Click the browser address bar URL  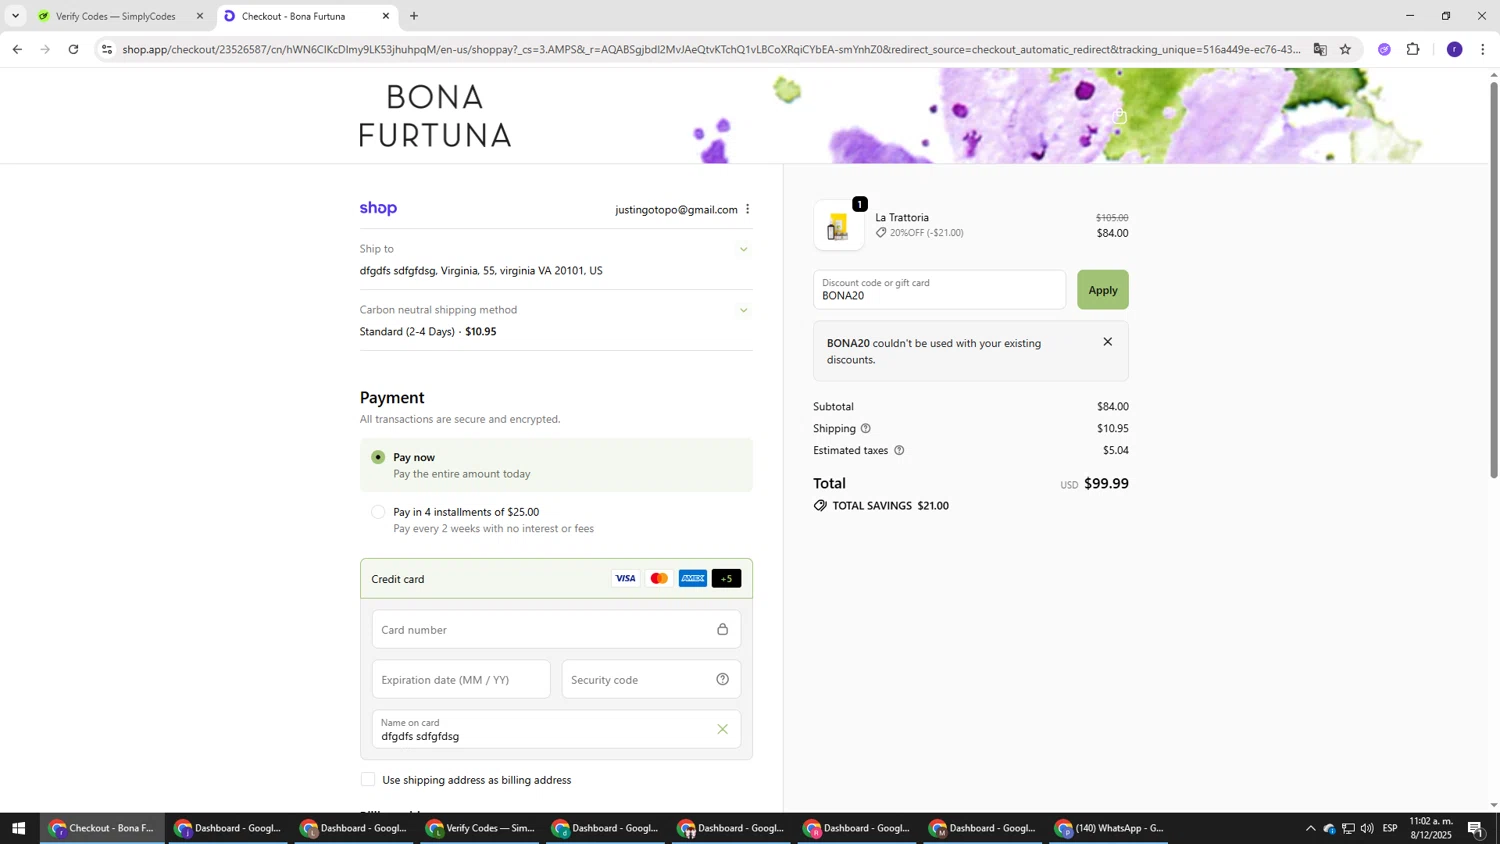[x=710, y=49]
